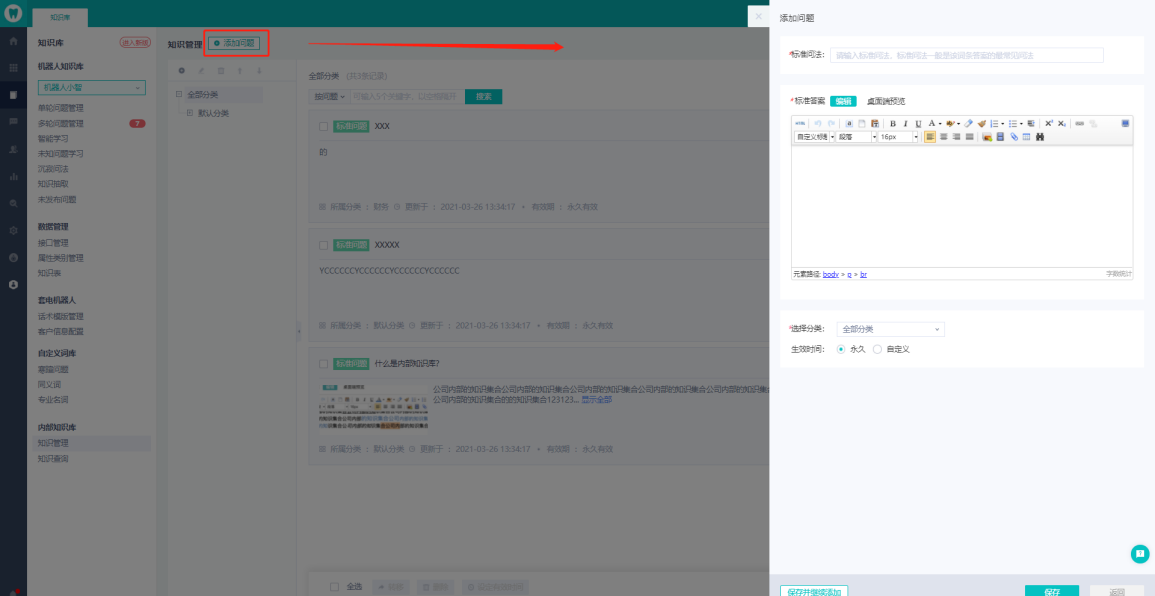Select the 自定义 validity radio option
This screenshot has height=596, width=1155.
click(877, 349)
